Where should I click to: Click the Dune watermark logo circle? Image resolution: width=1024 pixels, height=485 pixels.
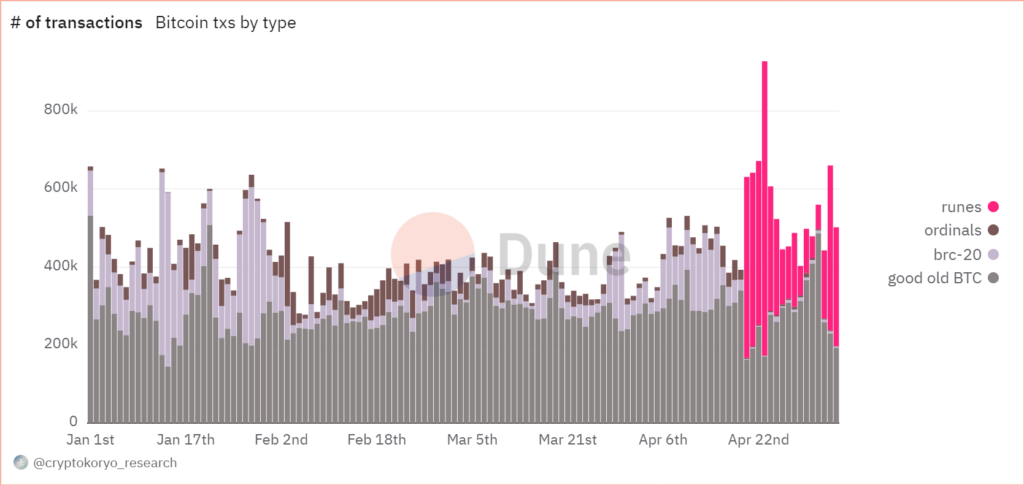pos(432,254)
